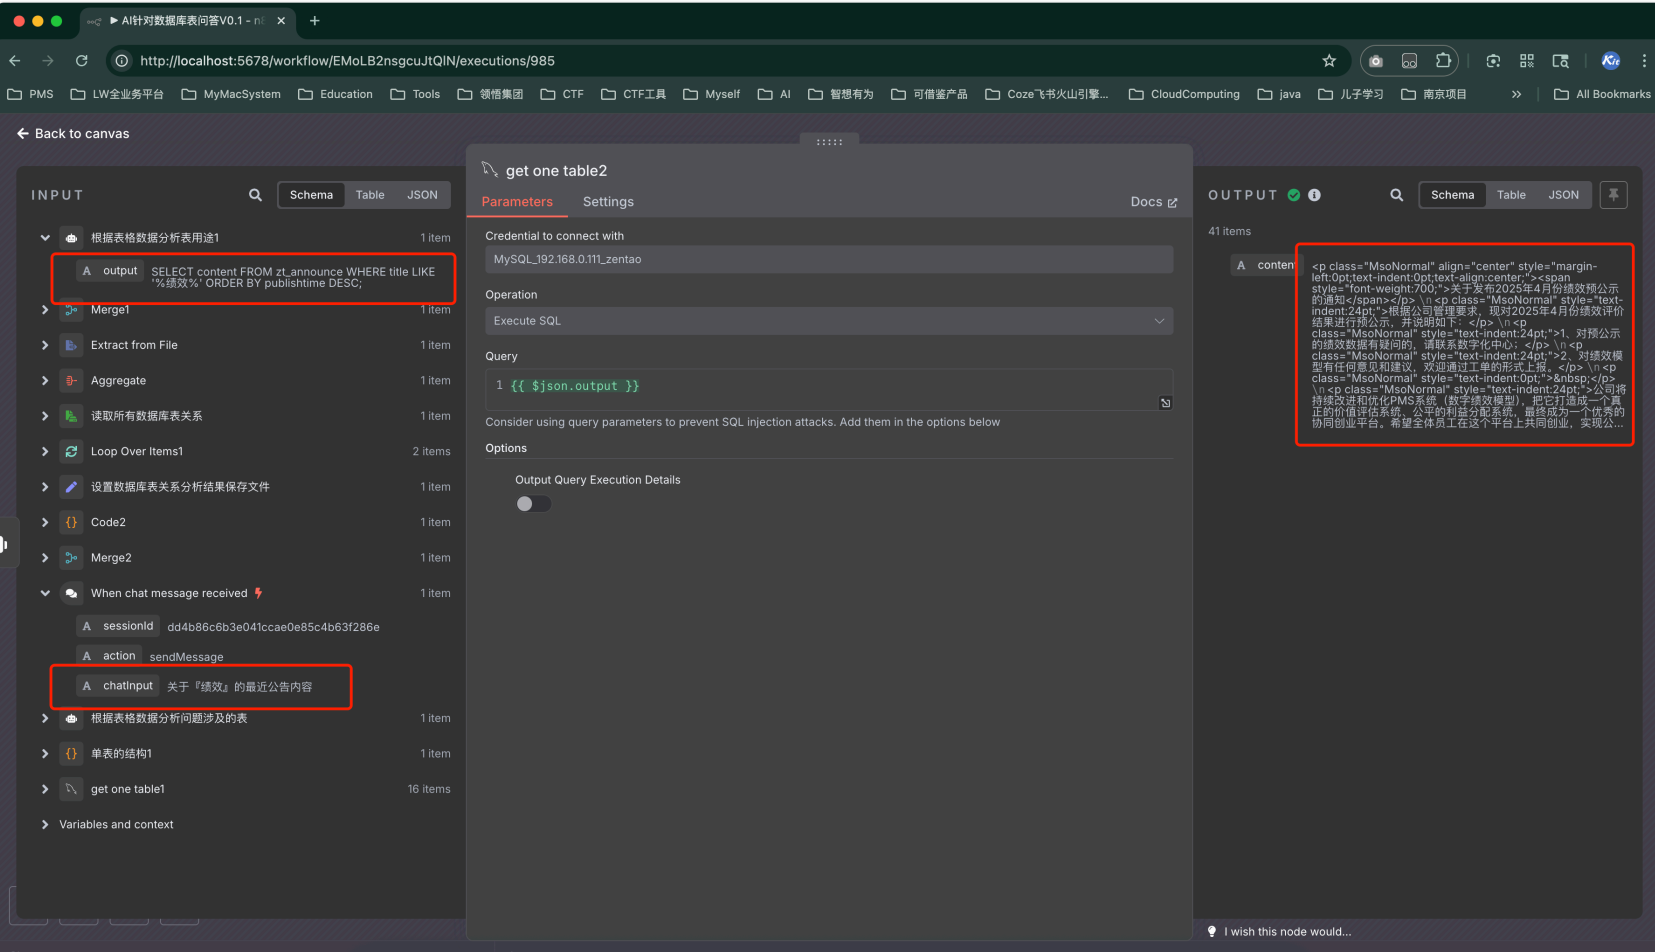The image size is (1655, 952).
Task: Select the output SQL field
Action: [x=258, y=277]
